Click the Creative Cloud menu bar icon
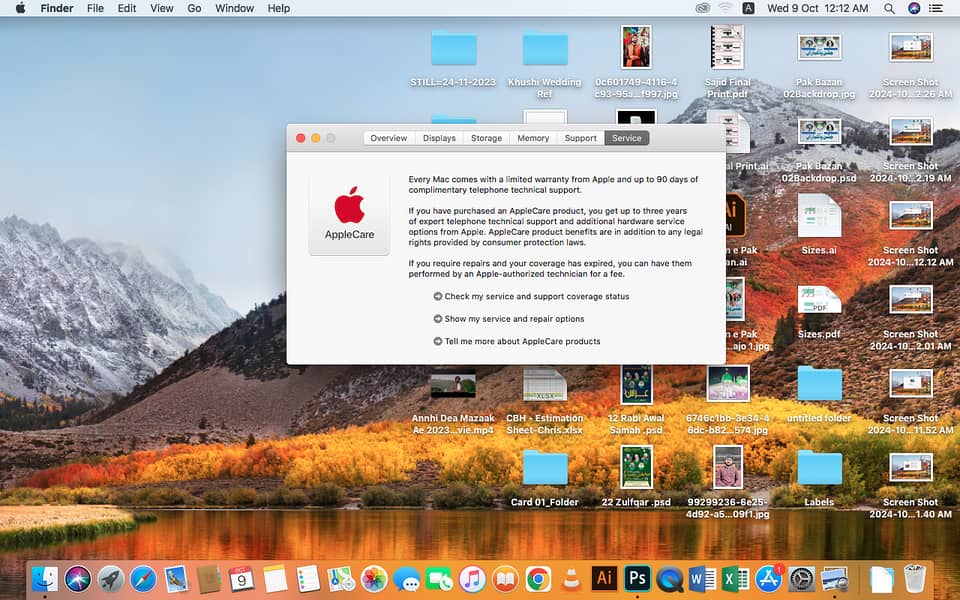The height and width of the screenshot is (600, 960). click(703, 8)
